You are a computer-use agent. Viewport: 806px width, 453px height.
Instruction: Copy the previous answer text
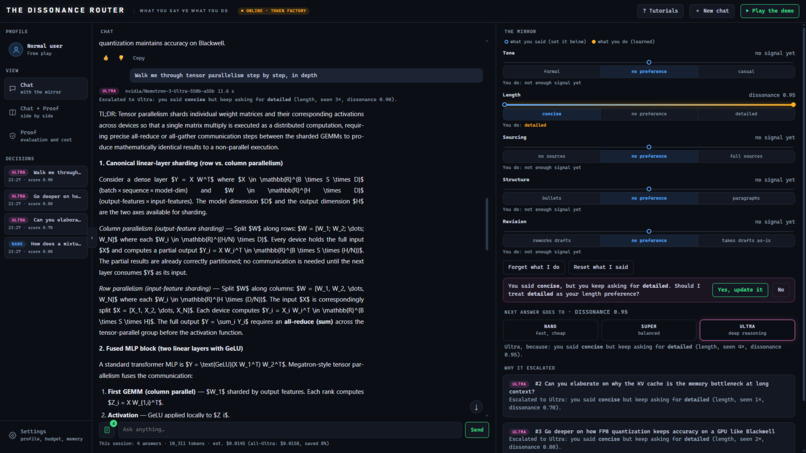[139, 58]
